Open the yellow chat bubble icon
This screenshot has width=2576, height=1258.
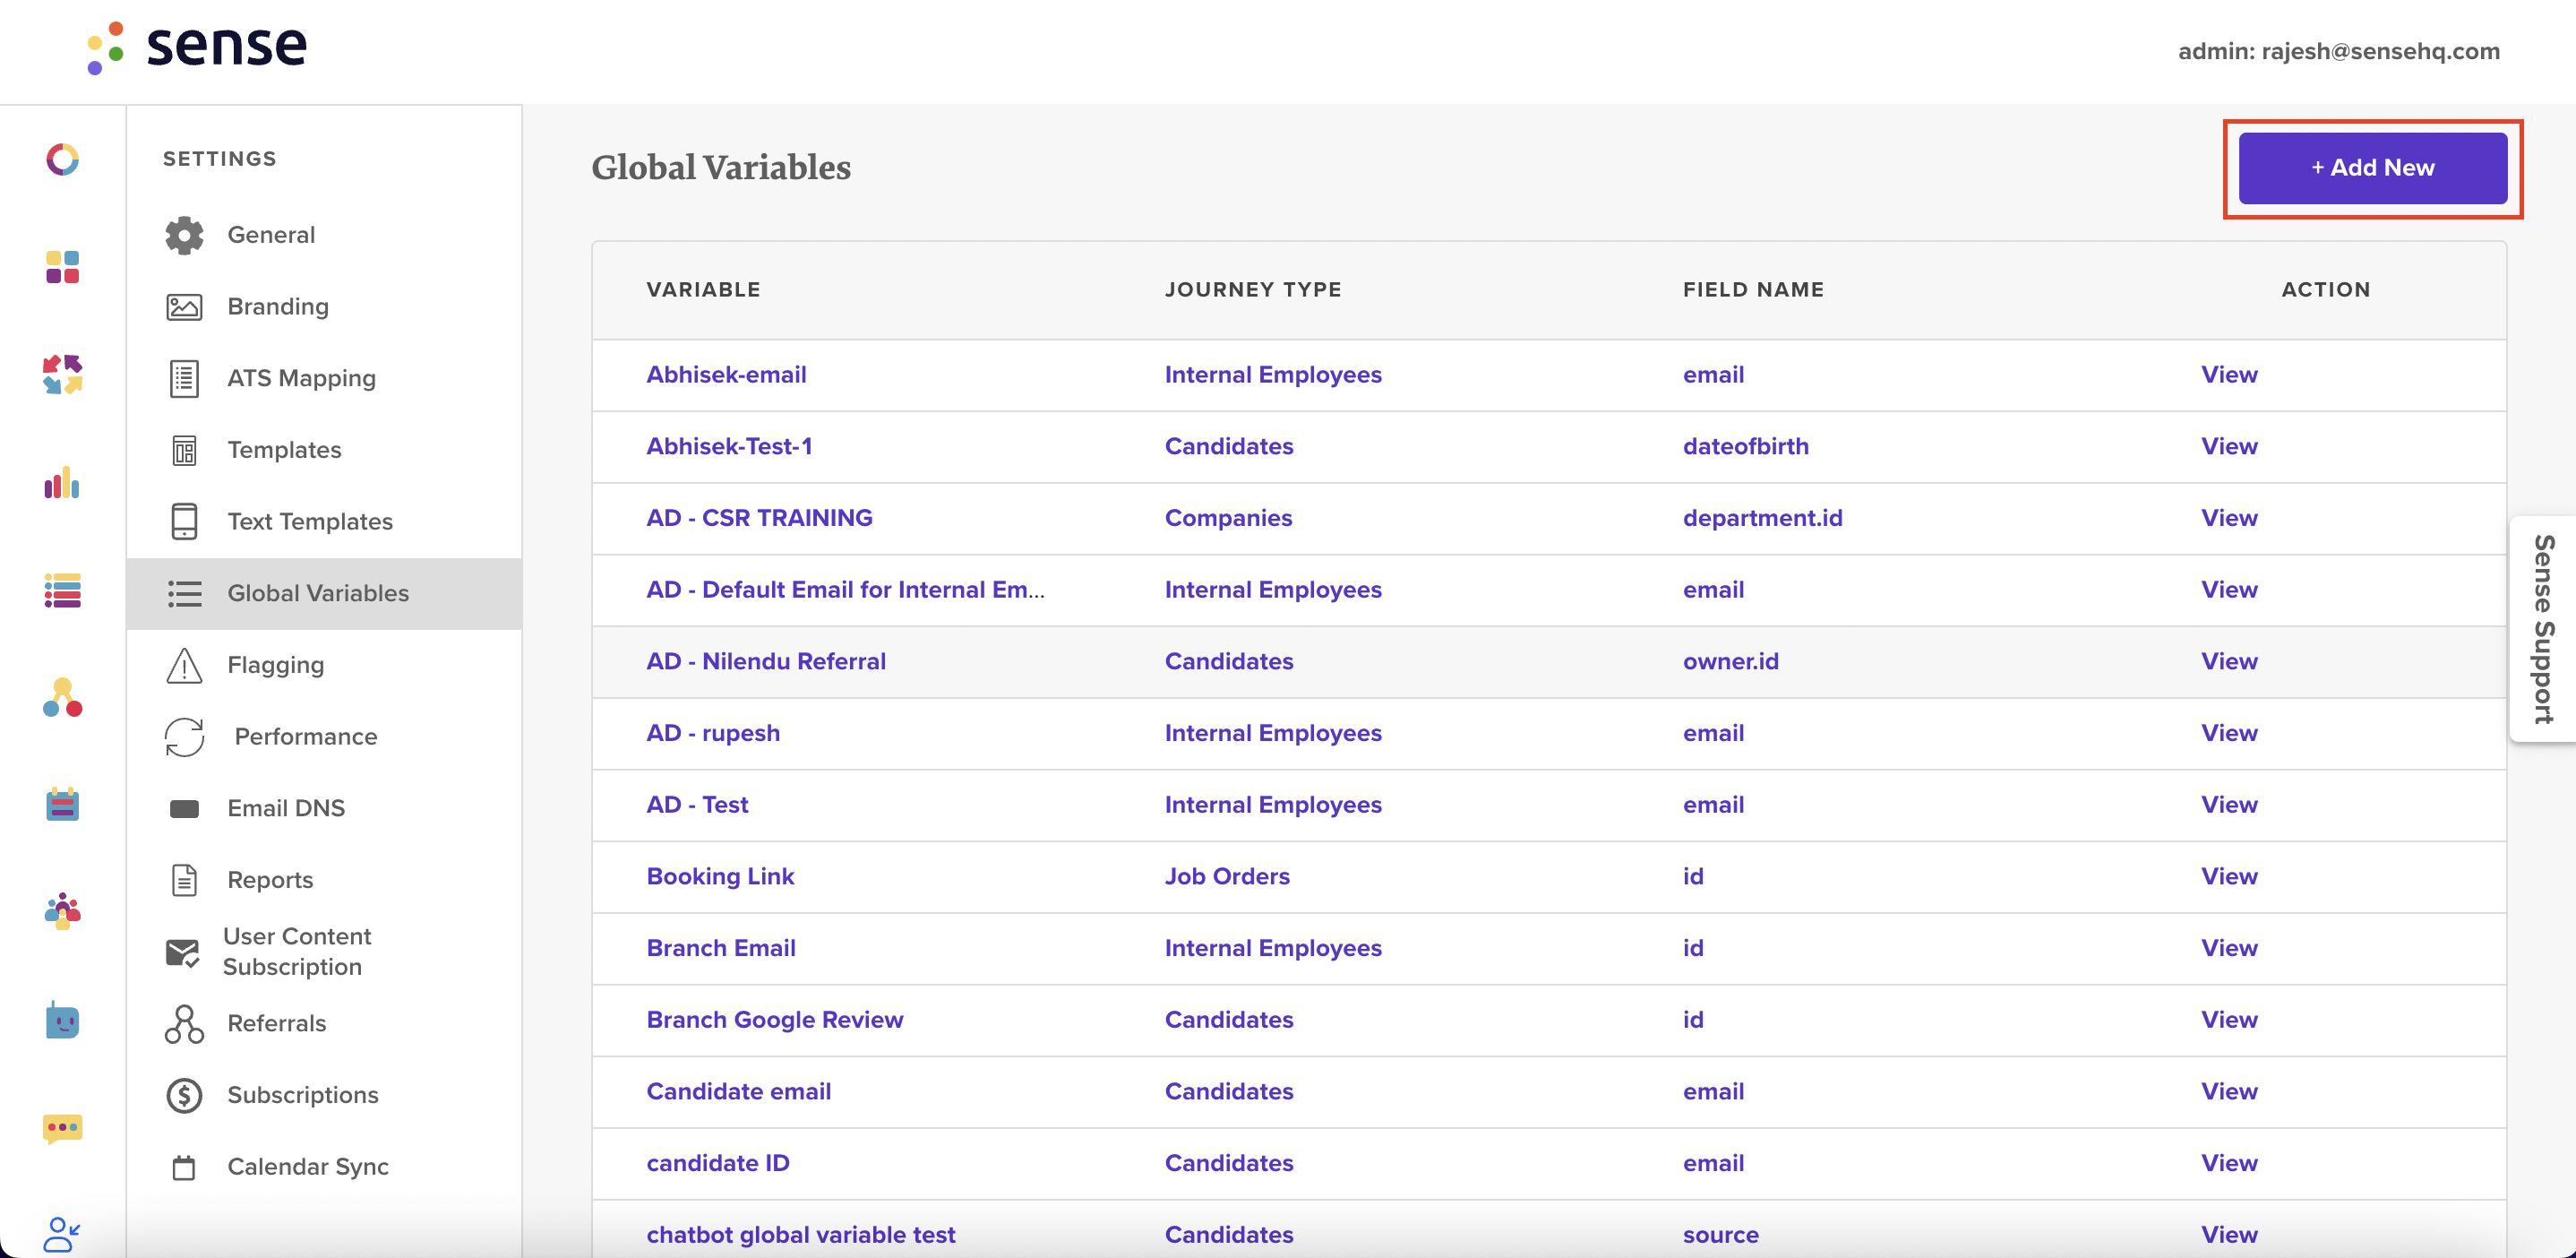pyautogui.click(x=62, y=1129)
